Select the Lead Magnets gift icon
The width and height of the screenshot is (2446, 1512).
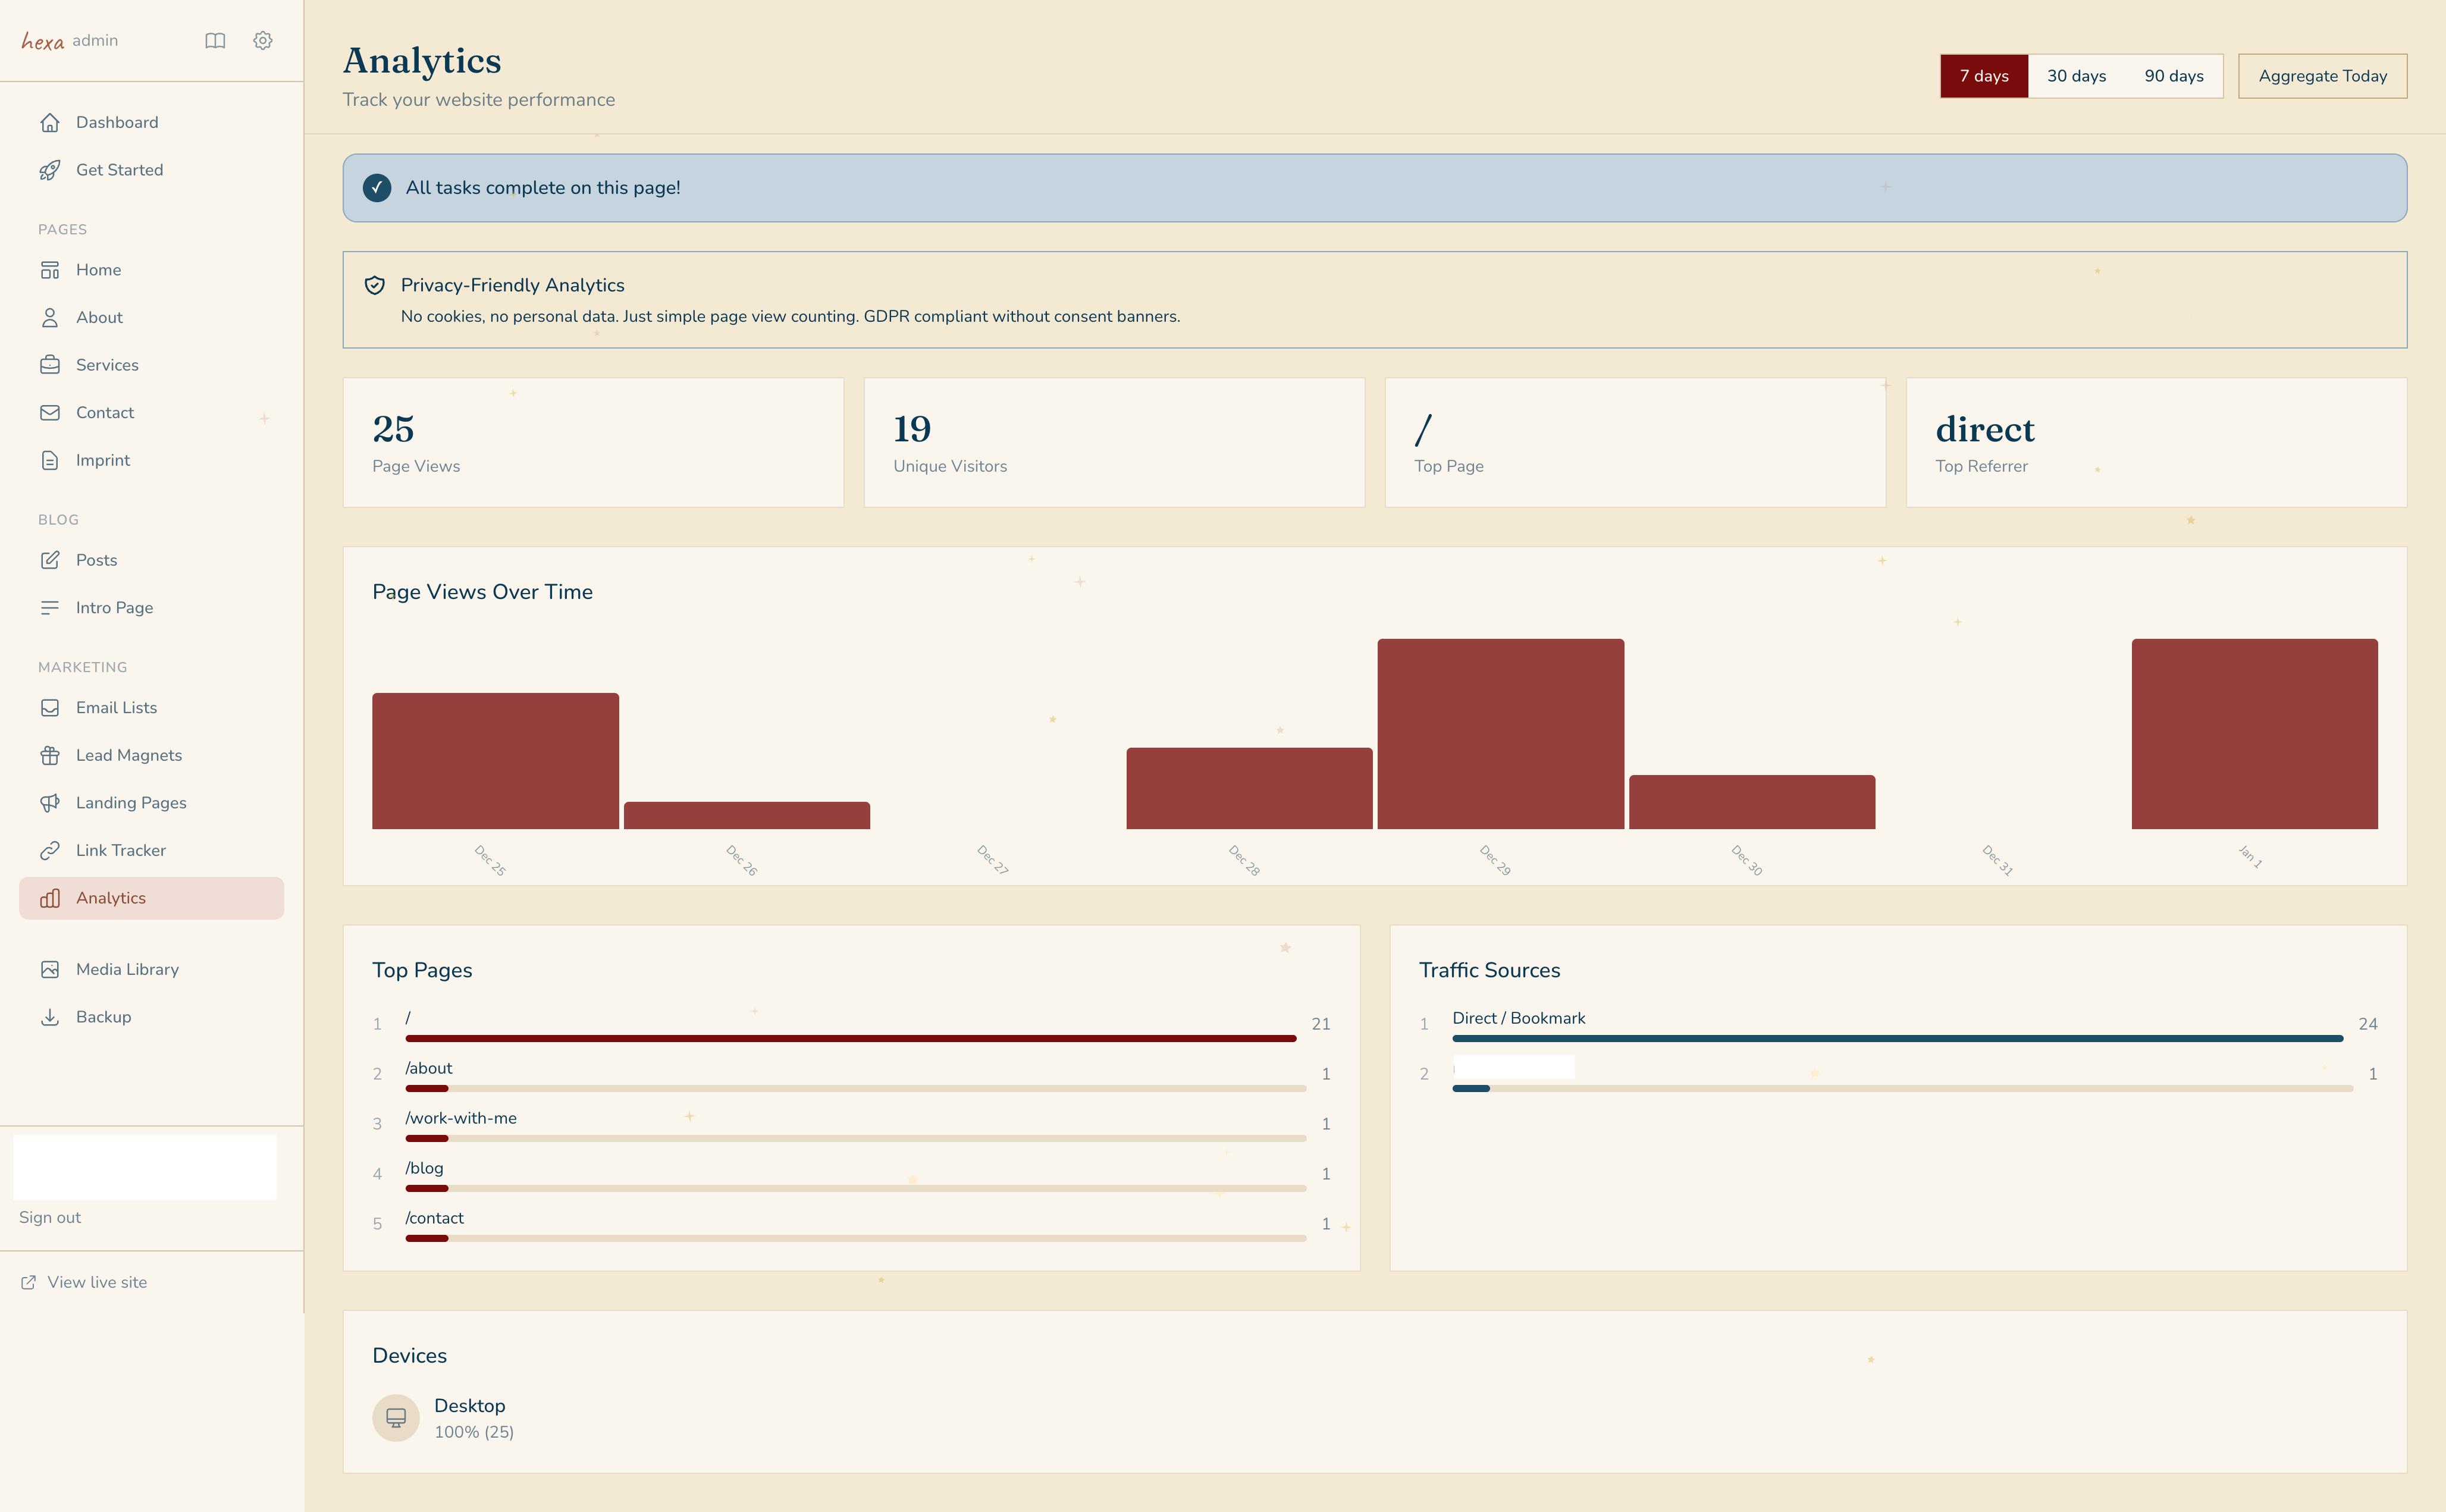click(51, 754)
